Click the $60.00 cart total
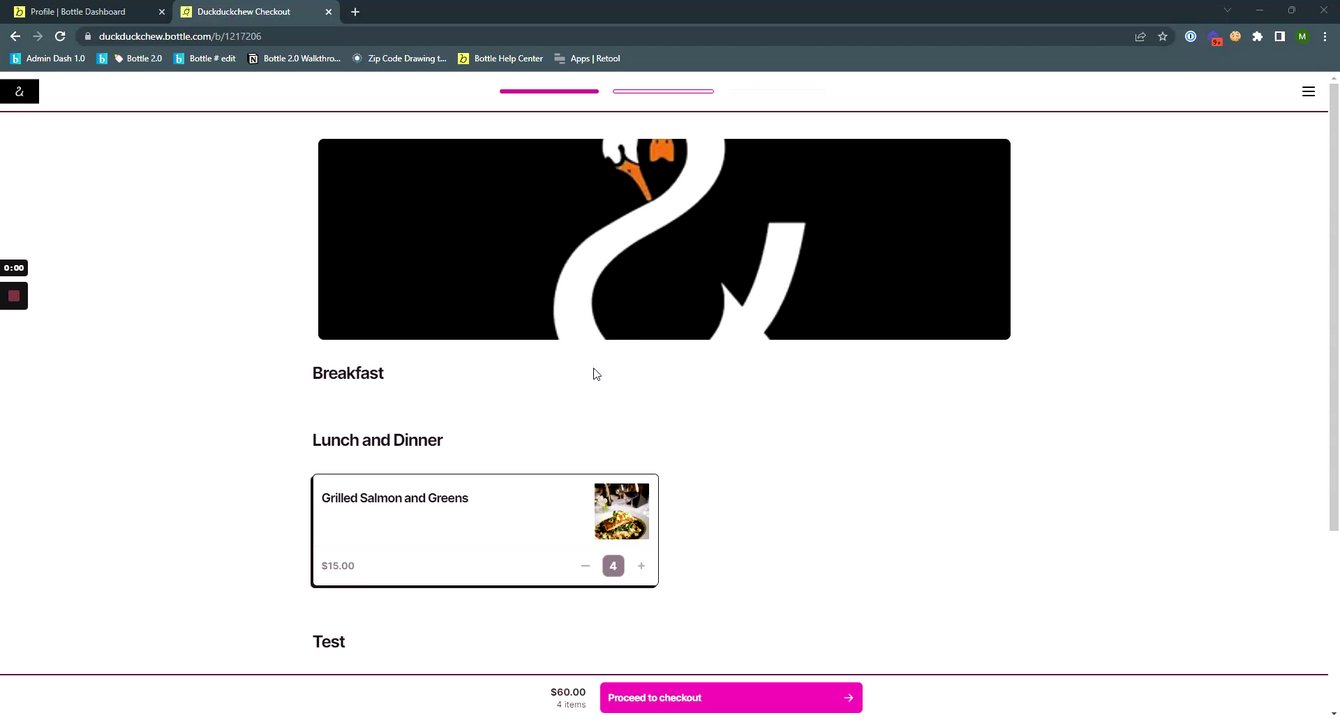 pos(568,692)
